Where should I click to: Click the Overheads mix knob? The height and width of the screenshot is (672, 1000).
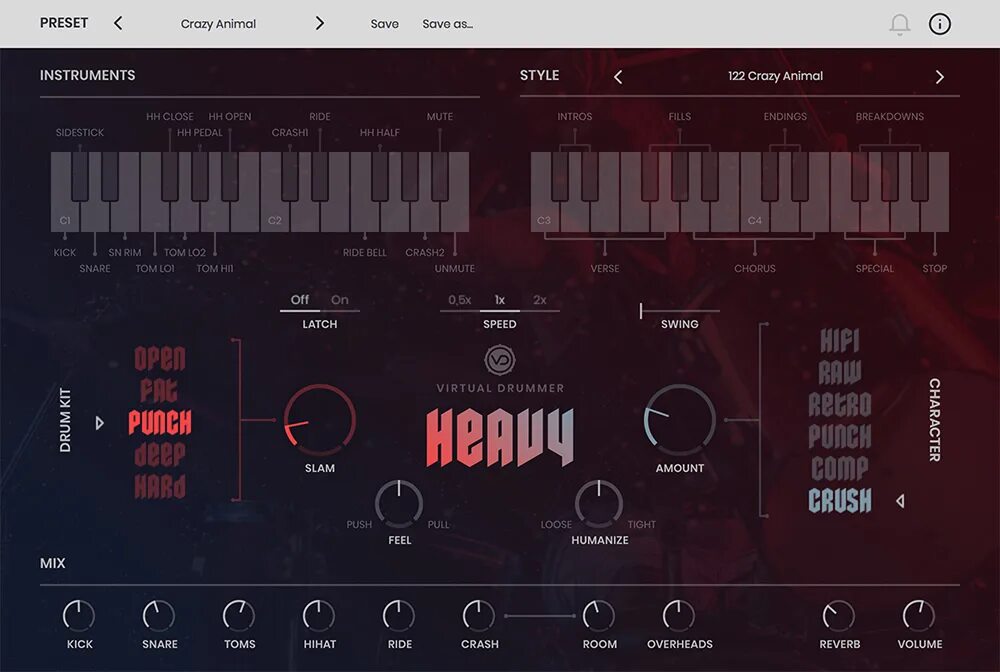[x=679, y=616]
